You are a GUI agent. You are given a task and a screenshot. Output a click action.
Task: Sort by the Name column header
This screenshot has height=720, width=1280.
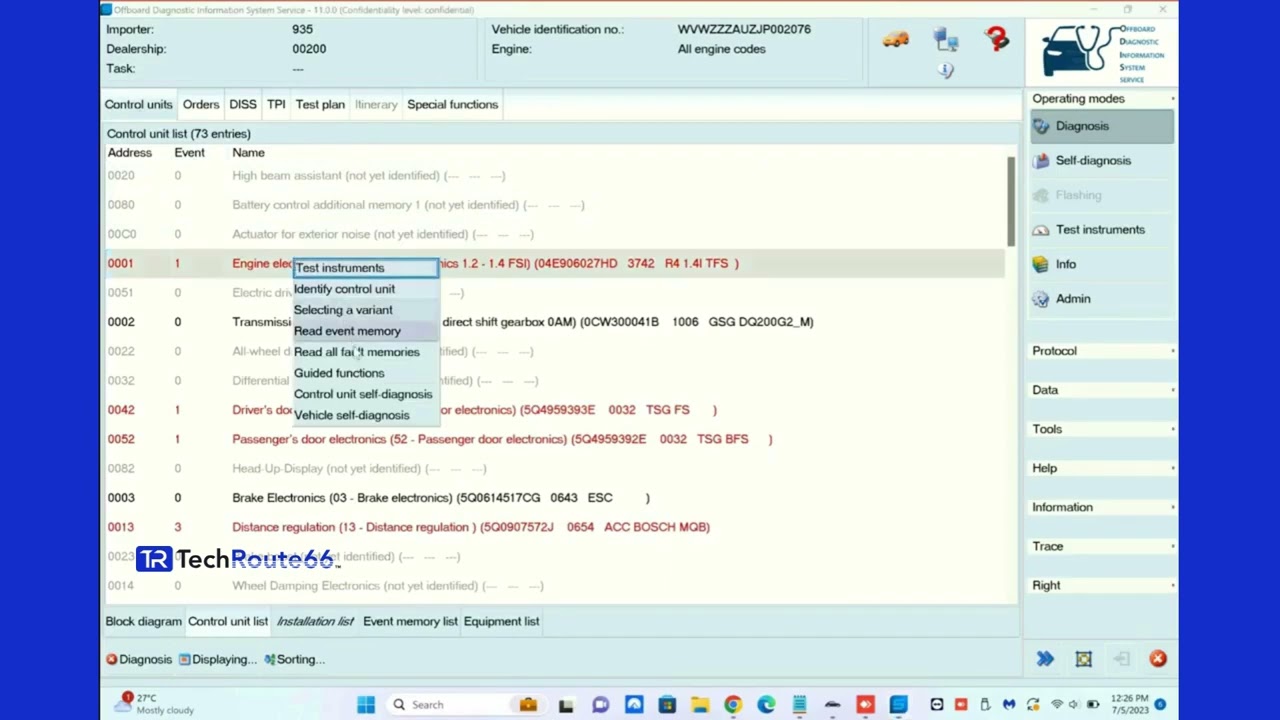point(248,153)
